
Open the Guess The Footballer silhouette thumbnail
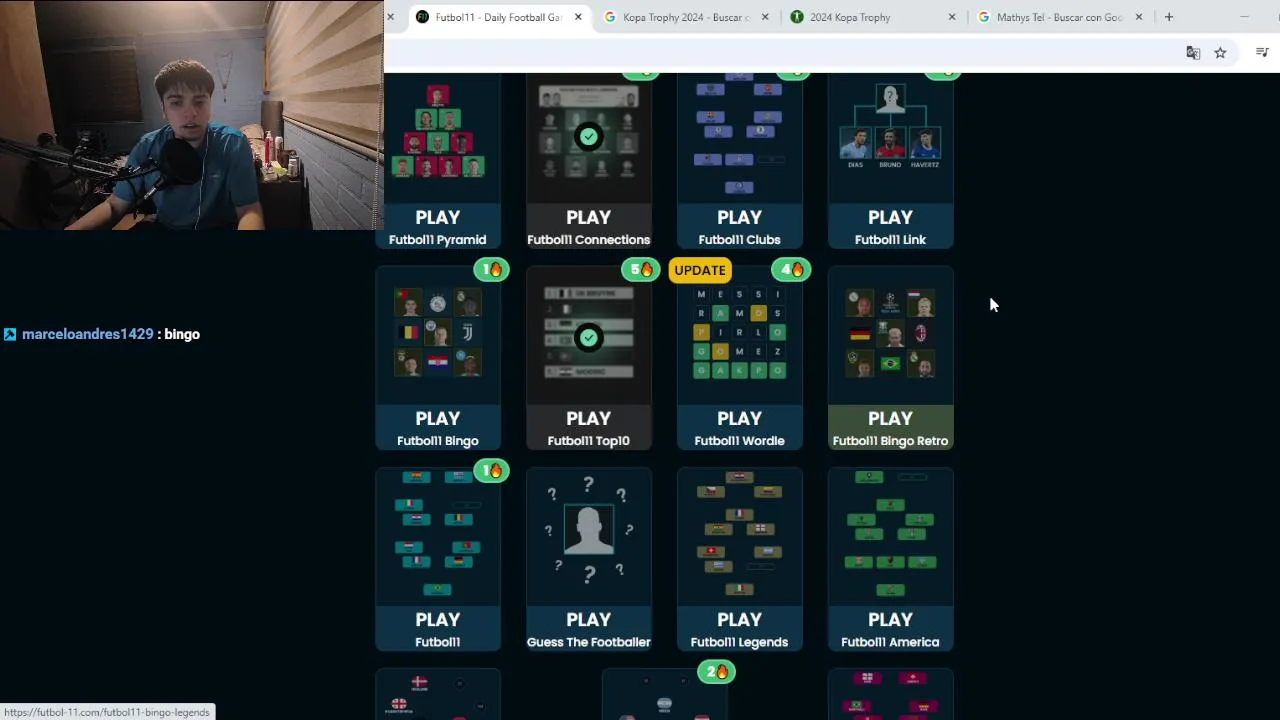pos(588,537)
